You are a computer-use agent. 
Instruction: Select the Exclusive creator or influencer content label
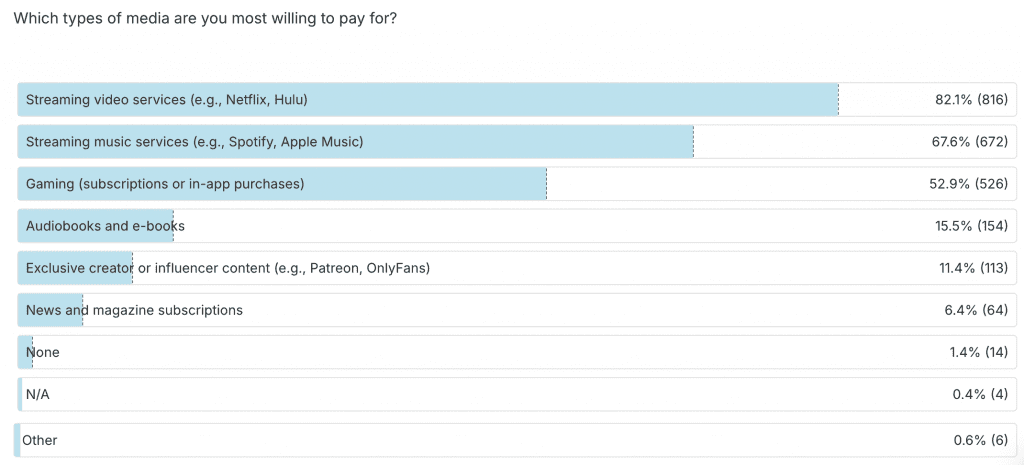pos(227,268)
